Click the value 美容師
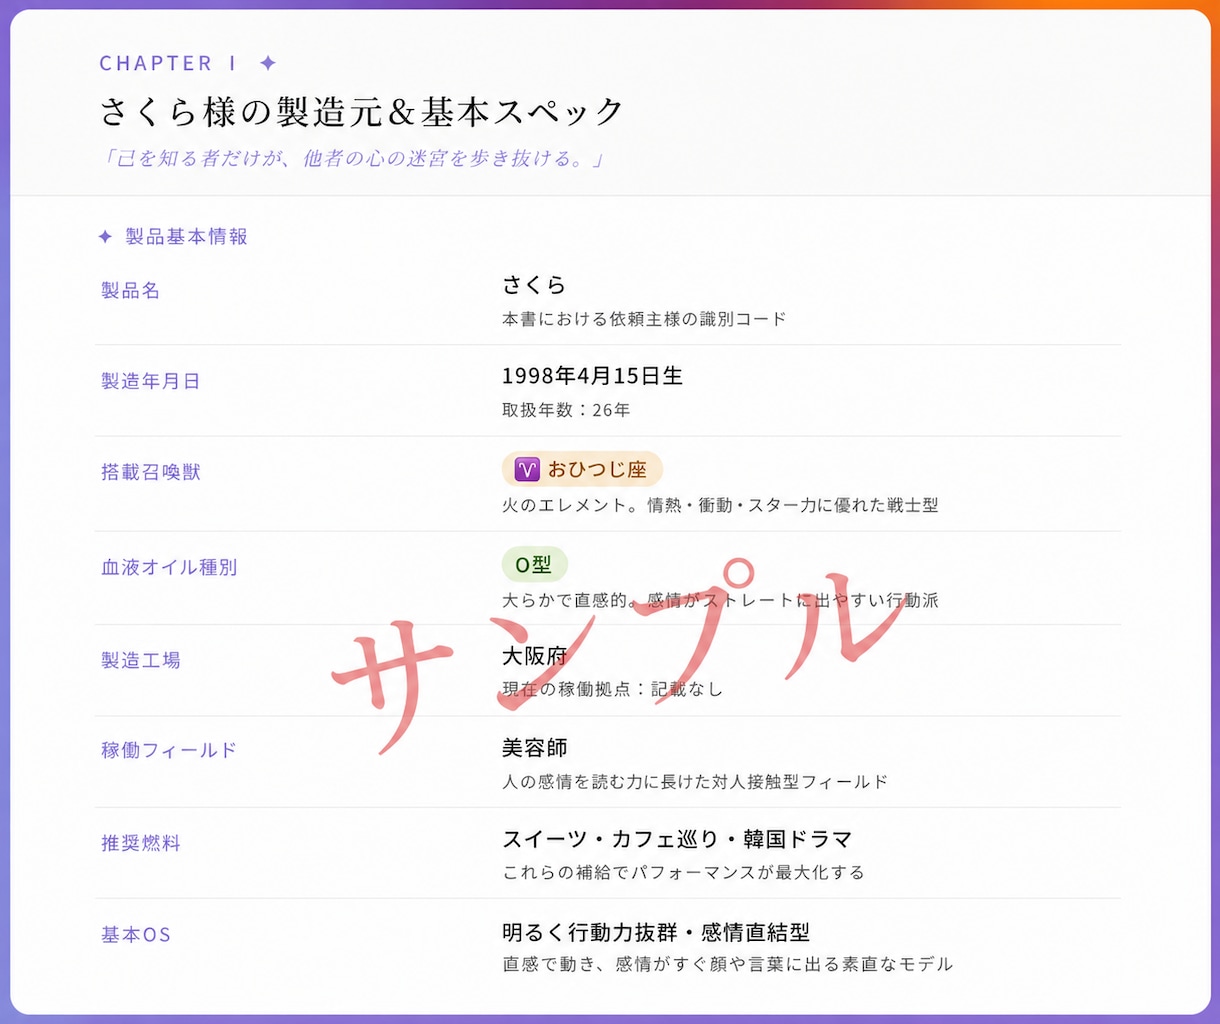The height and width of the screenshot is (1024, 1220). [x=534, y=747]
